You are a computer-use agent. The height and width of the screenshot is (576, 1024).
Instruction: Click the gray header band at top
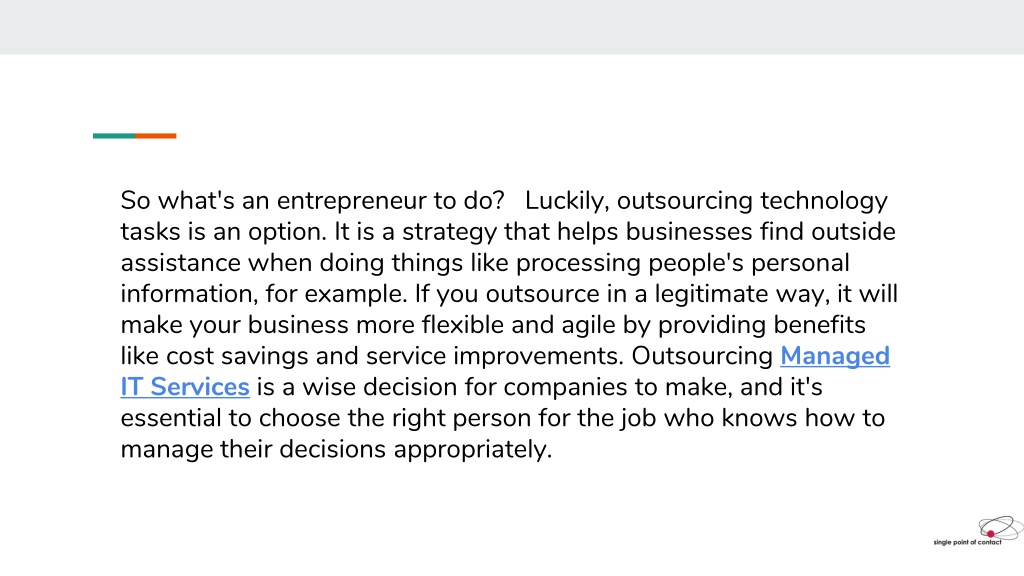pyautogui.click(x=512, y=27)
